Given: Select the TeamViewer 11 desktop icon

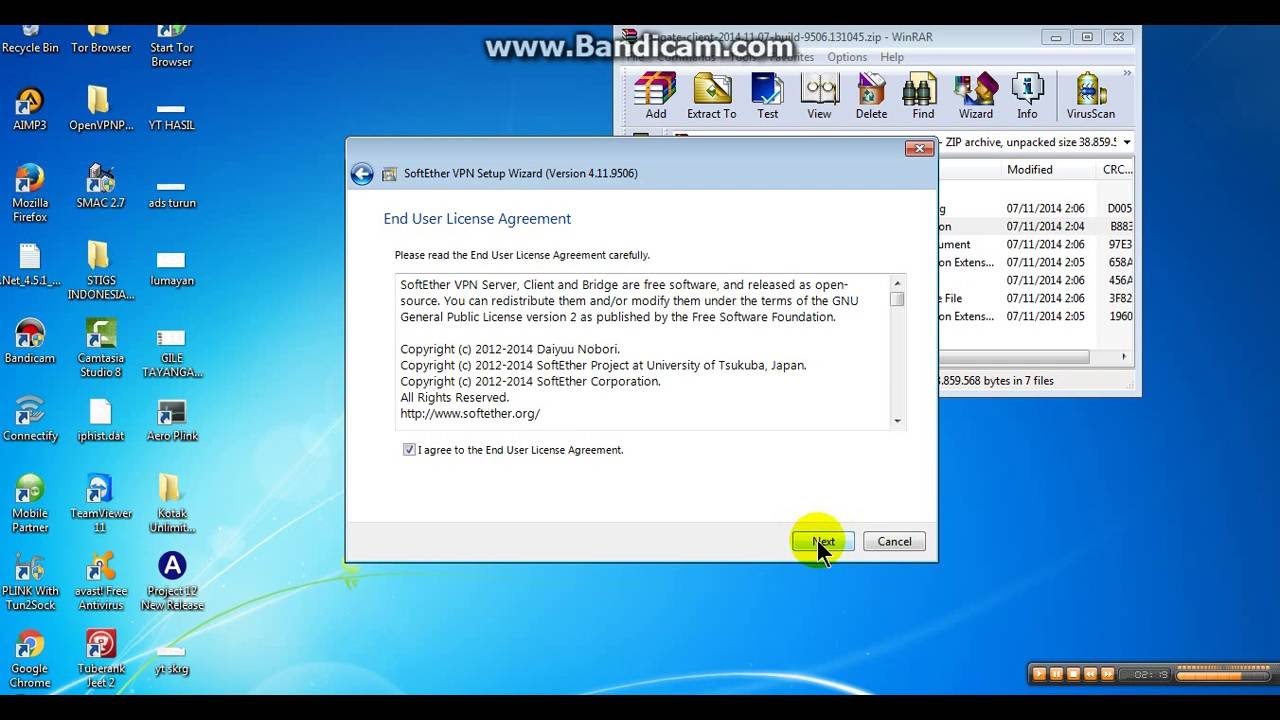Looking at the screenshot, I should coord(101,503).
